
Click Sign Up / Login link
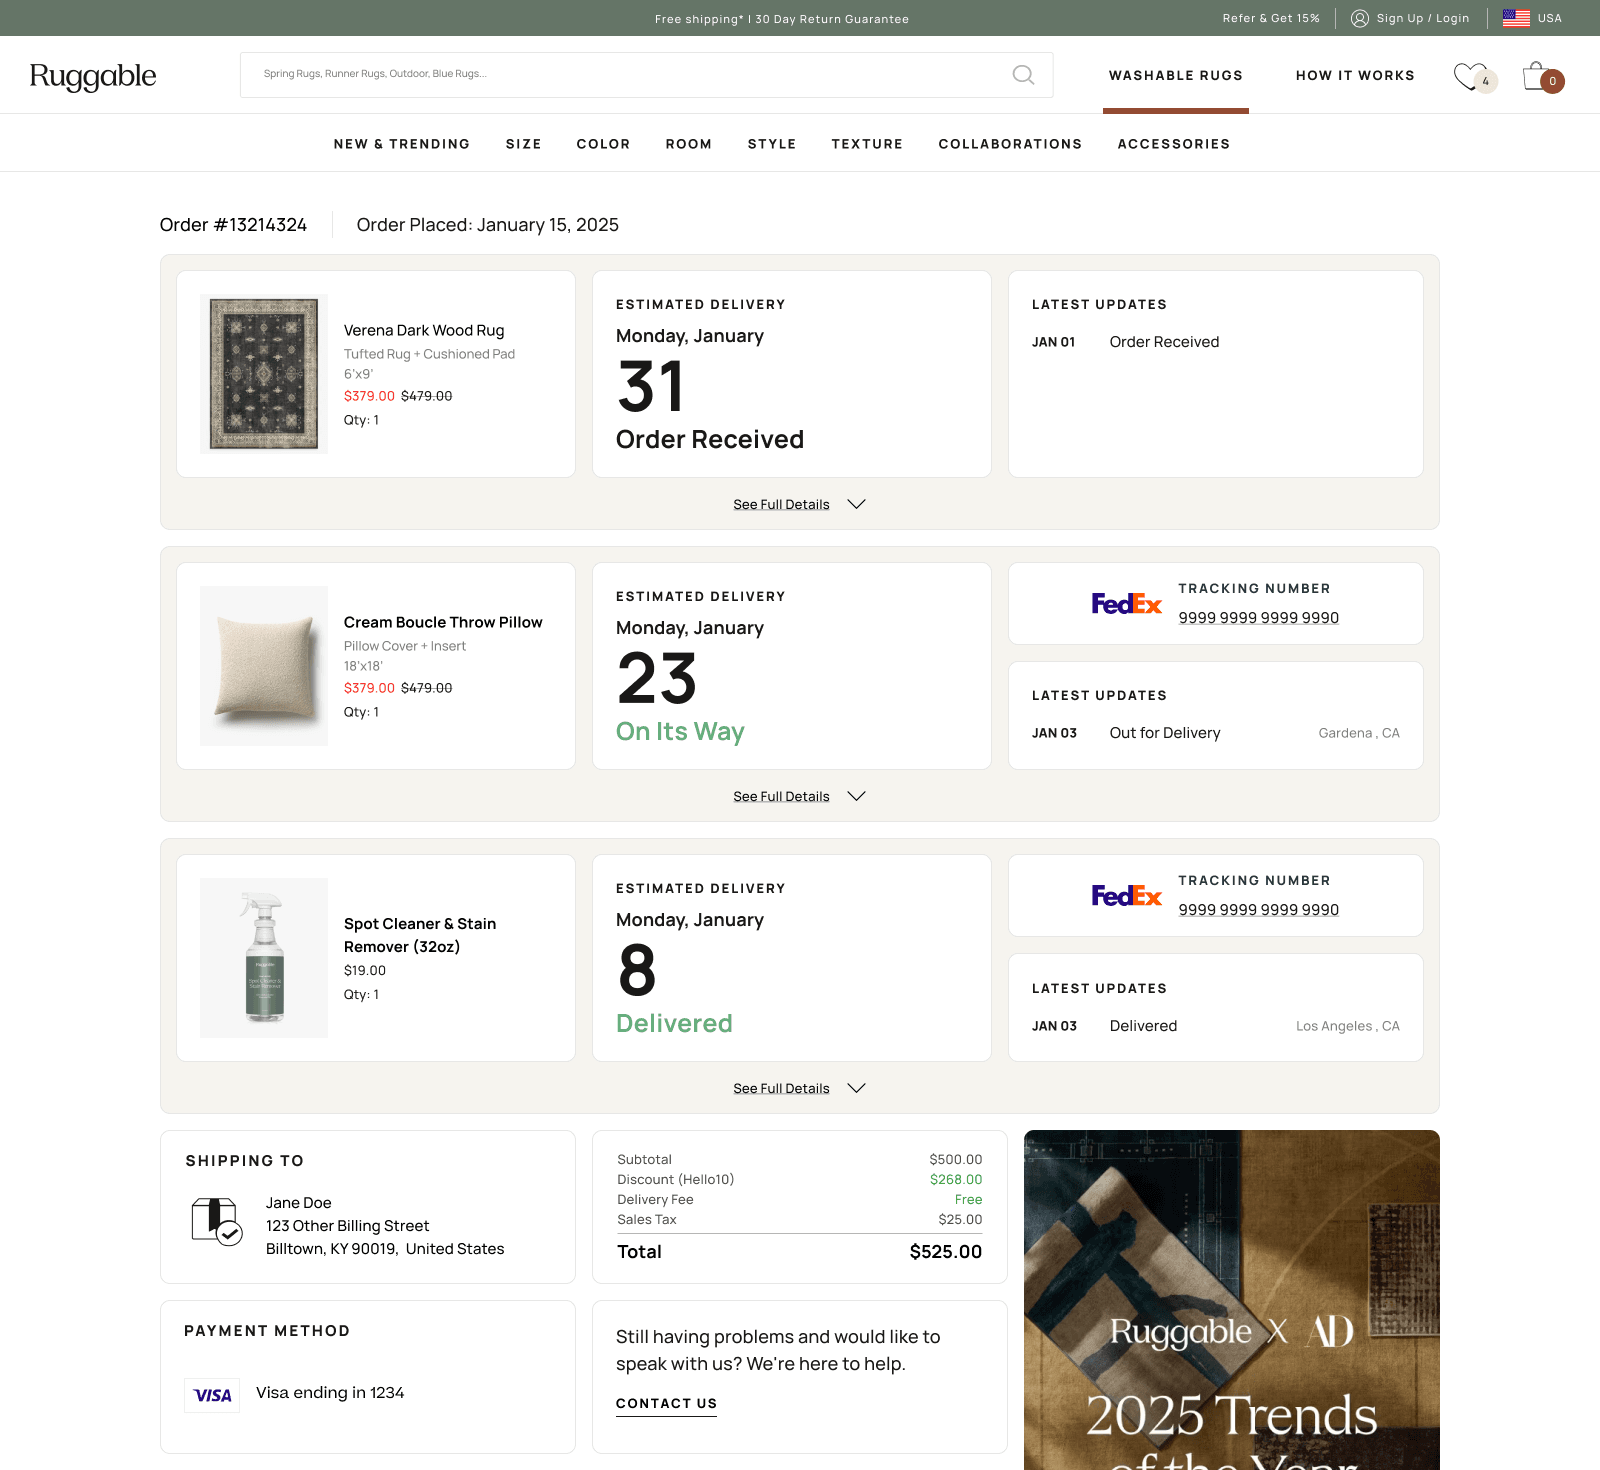[1423, 18]
